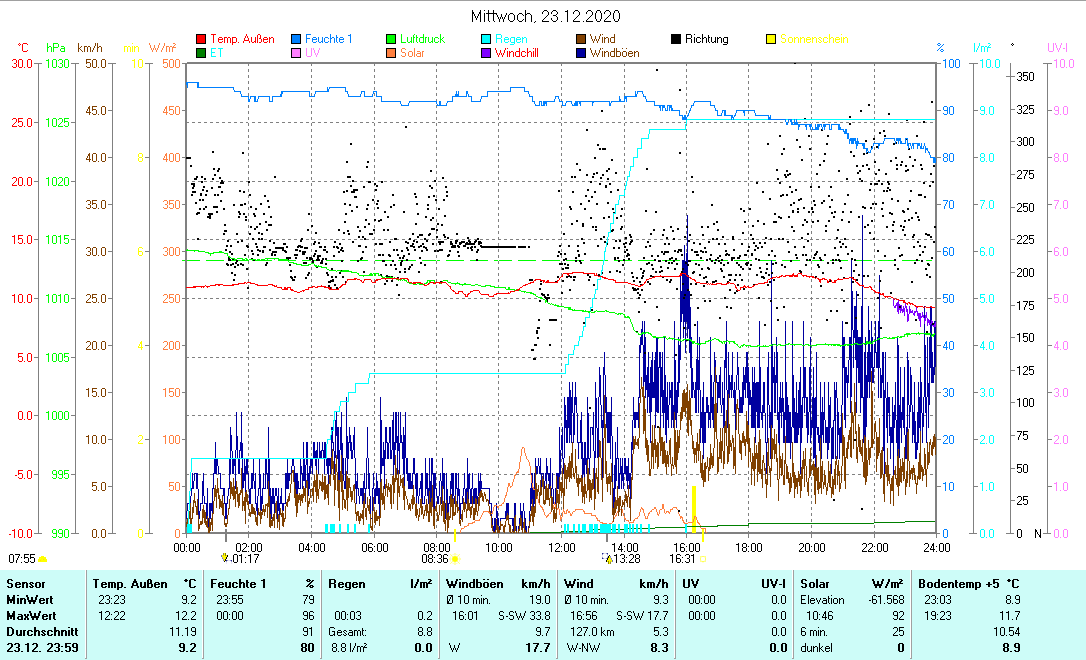Click the sunset icon beside 16:31
The image size is (1086, 660).
[702, 559]
